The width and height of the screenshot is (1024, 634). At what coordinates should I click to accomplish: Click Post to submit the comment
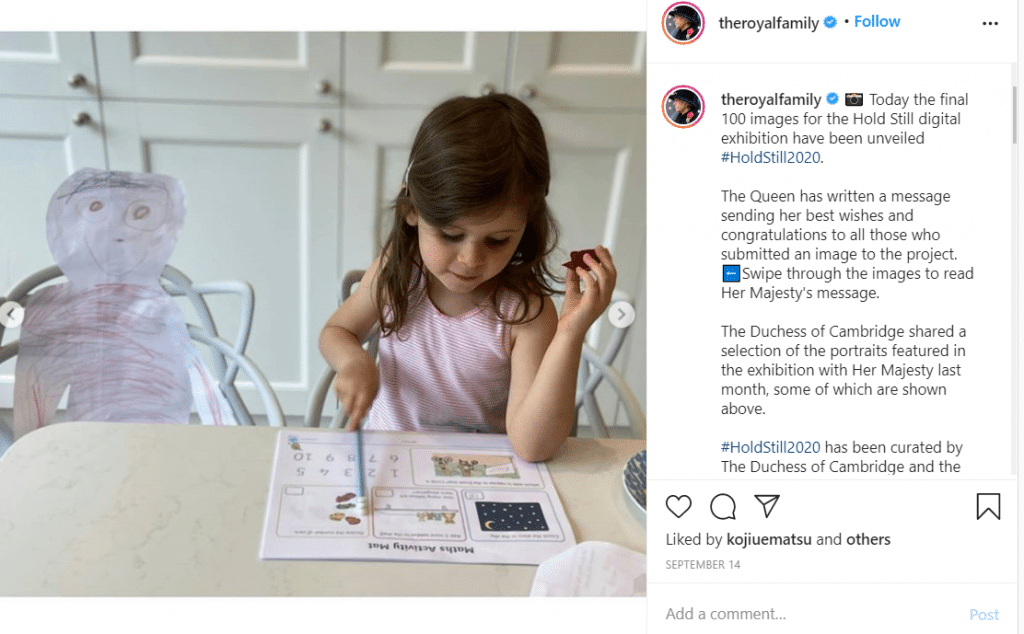coord(984,614)
